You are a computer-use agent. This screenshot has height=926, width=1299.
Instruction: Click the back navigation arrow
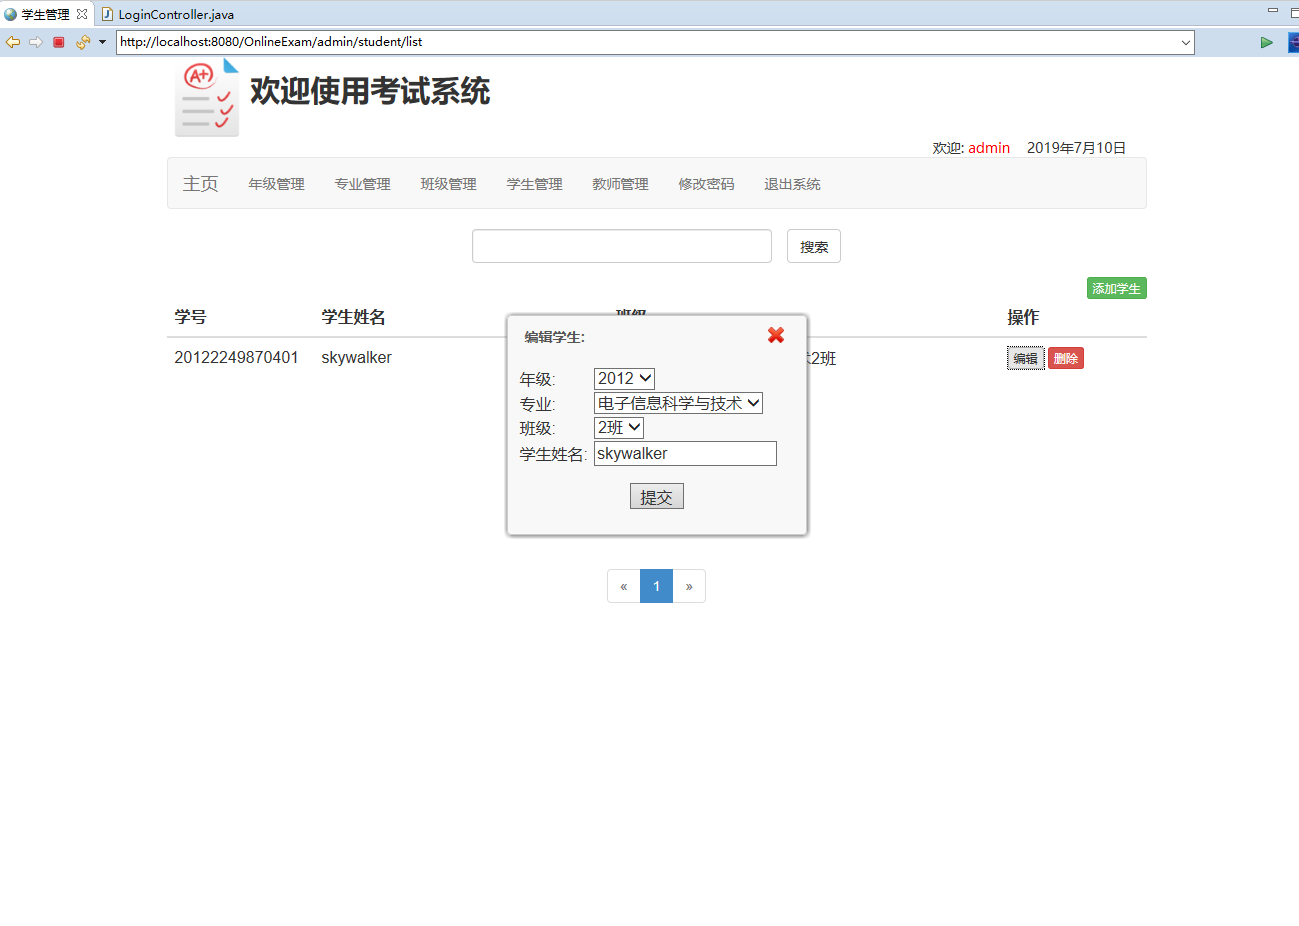click(x=13, y=42)
